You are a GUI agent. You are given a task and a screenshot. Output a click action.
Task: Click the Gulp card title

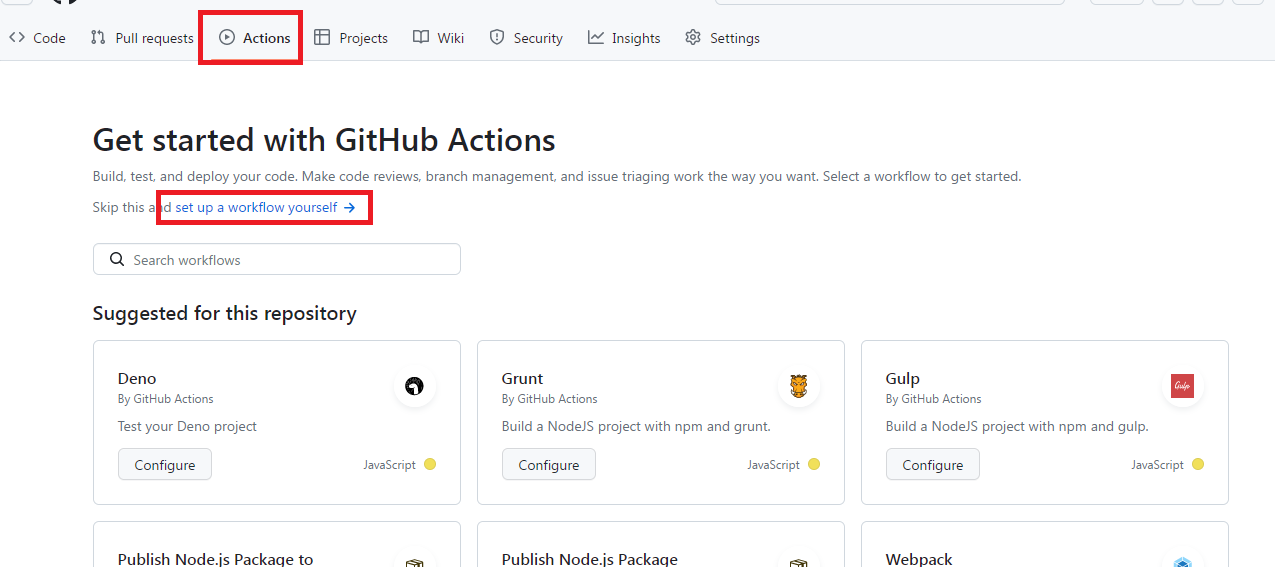point(903,379)
